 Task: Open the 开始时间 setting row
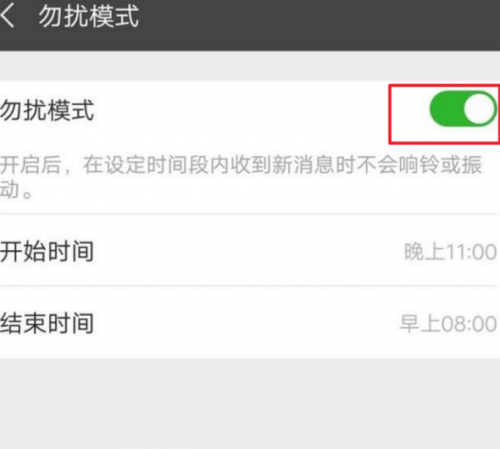point(250,250)
